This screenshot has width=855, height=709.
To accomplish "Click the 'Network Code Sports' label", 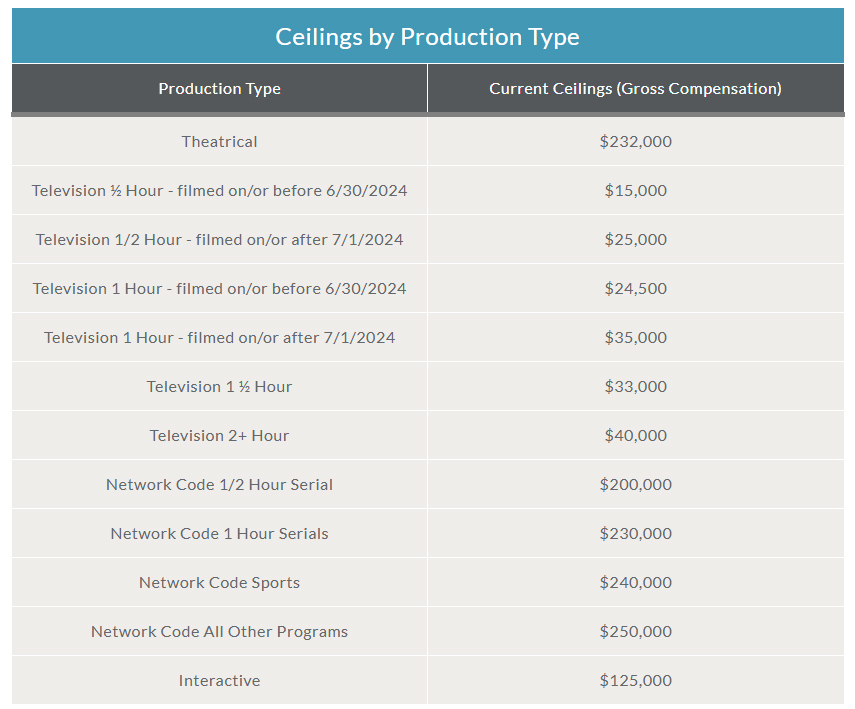I will tap(219, 583).
